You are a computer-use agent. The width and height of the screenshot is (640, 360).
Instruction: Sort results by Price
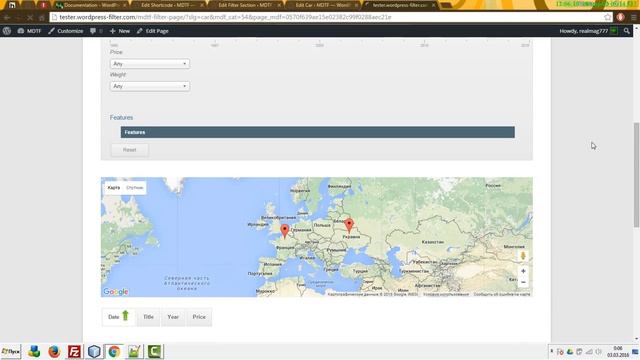pos(199,317)
